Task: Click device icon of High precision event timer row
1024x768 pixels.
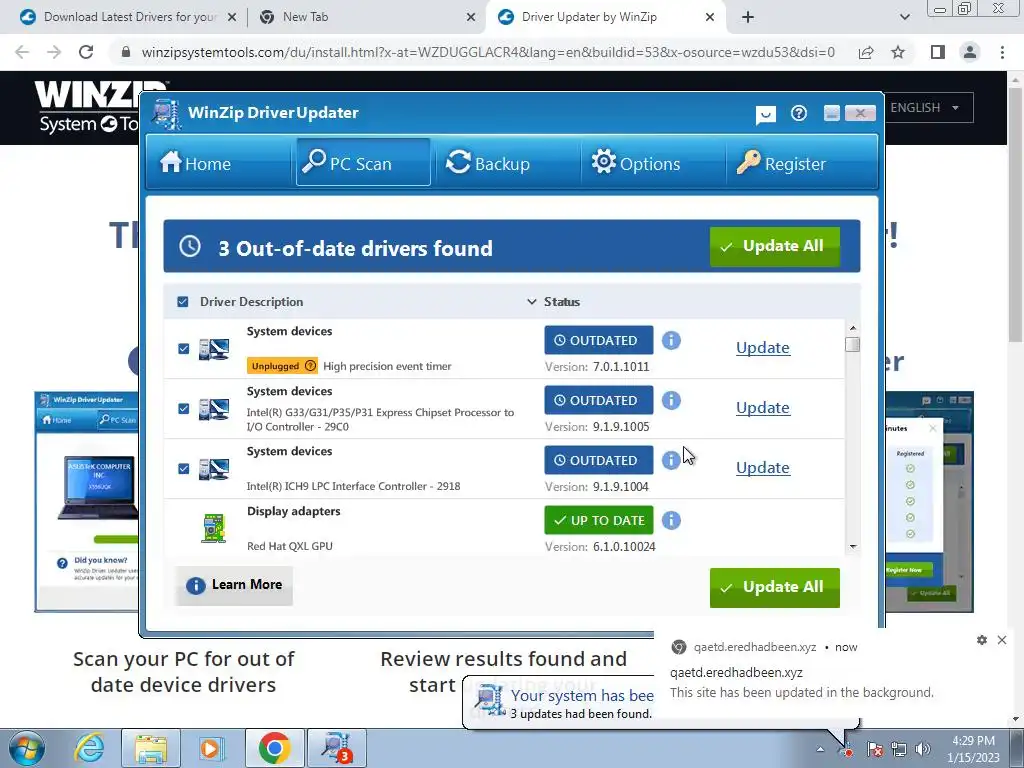Action: pos(214,349)
